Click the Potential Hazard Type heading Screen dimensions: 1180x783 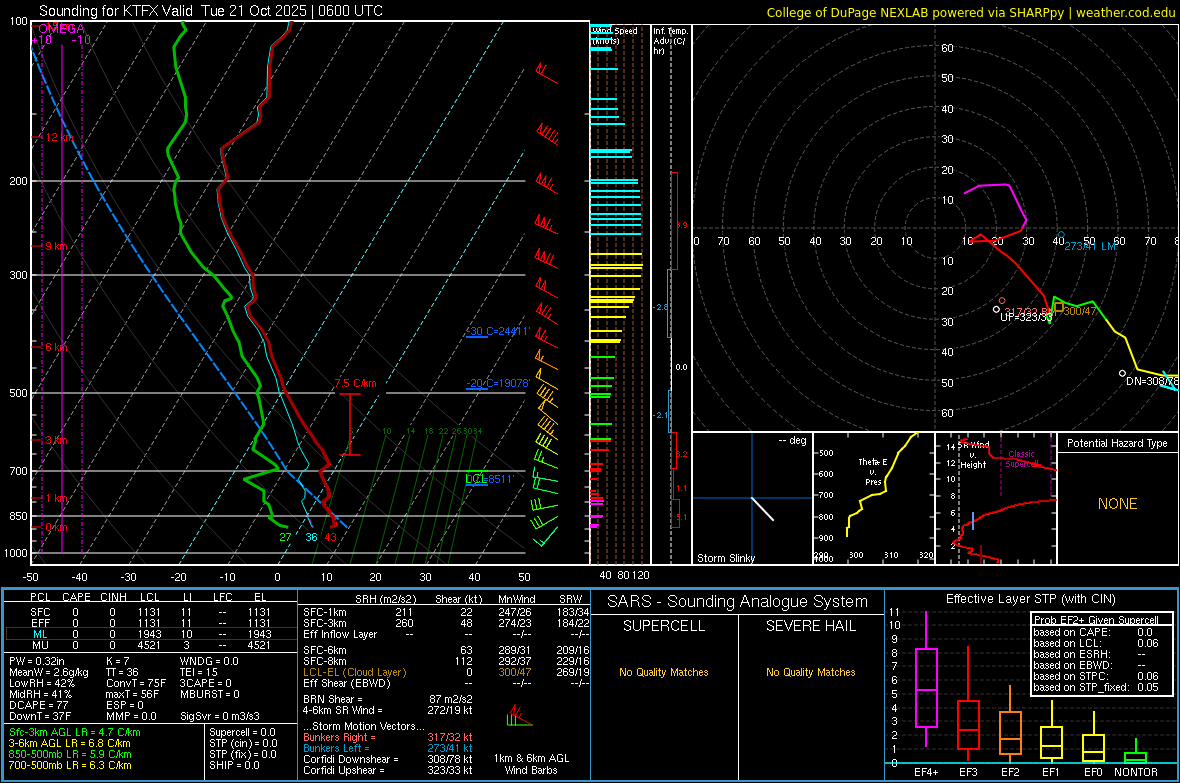click(1117, 443)
